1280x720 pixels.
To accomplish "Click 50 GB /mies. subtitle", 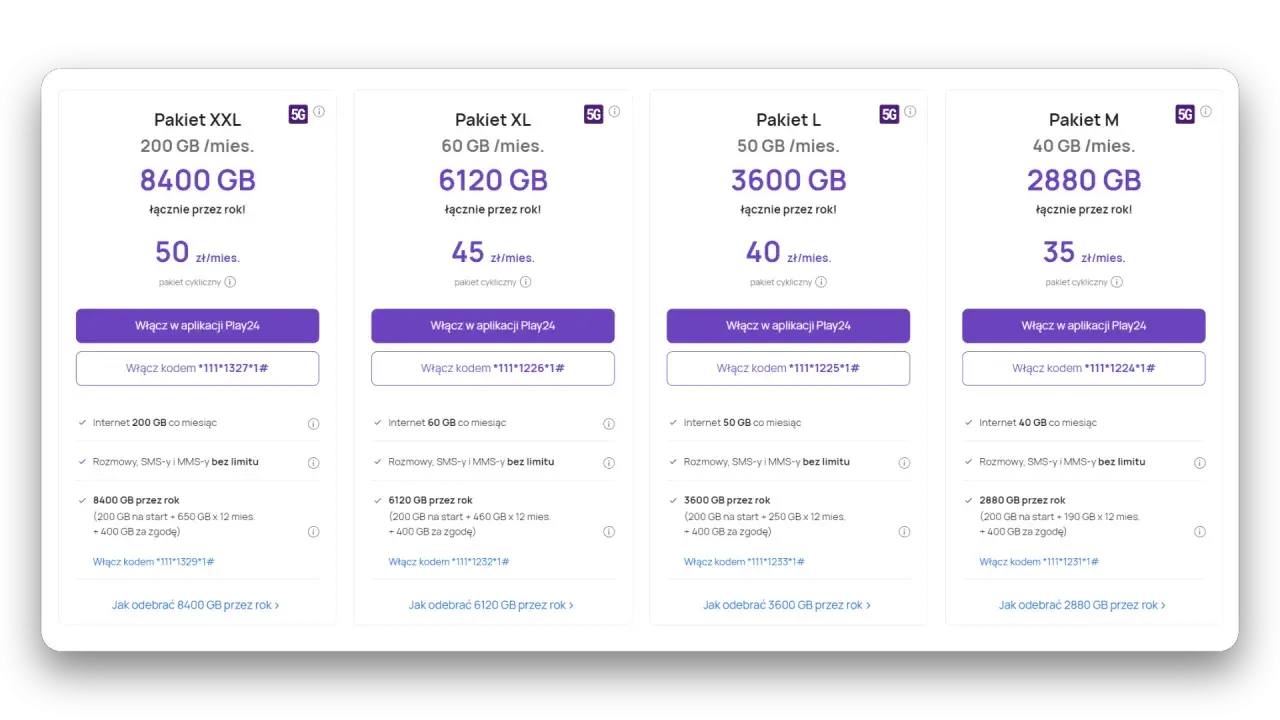I will 788,146.
